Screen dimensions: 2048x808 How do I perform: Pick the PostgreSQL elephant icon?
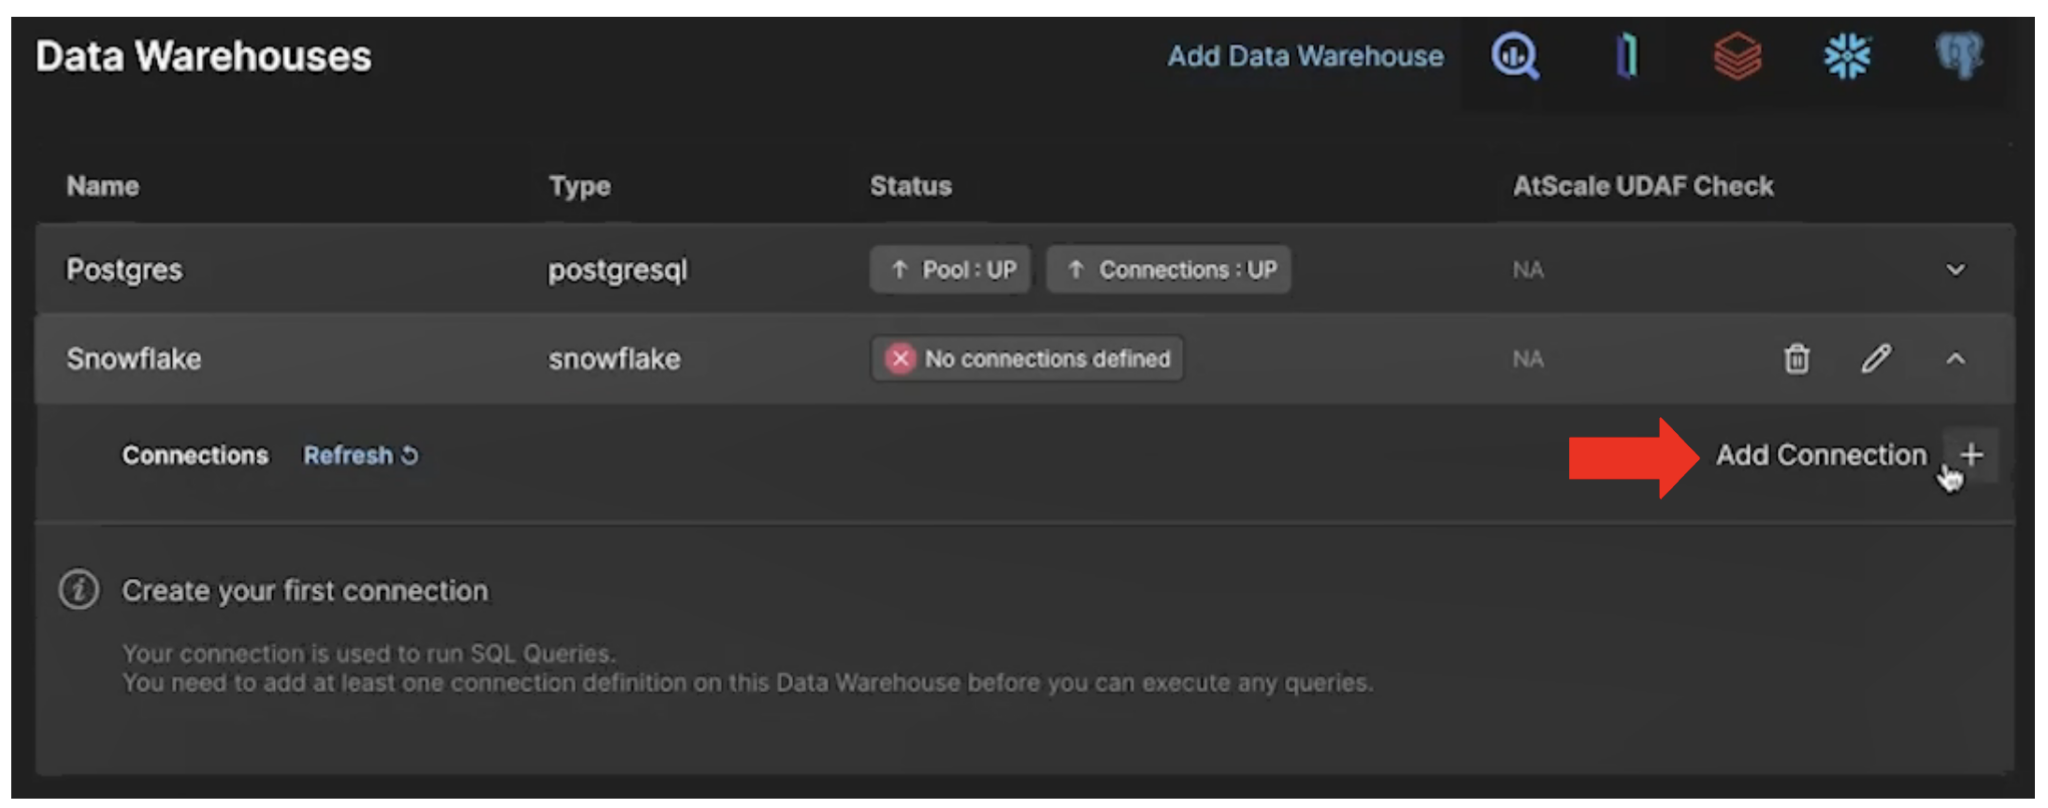pos(1958,56)
